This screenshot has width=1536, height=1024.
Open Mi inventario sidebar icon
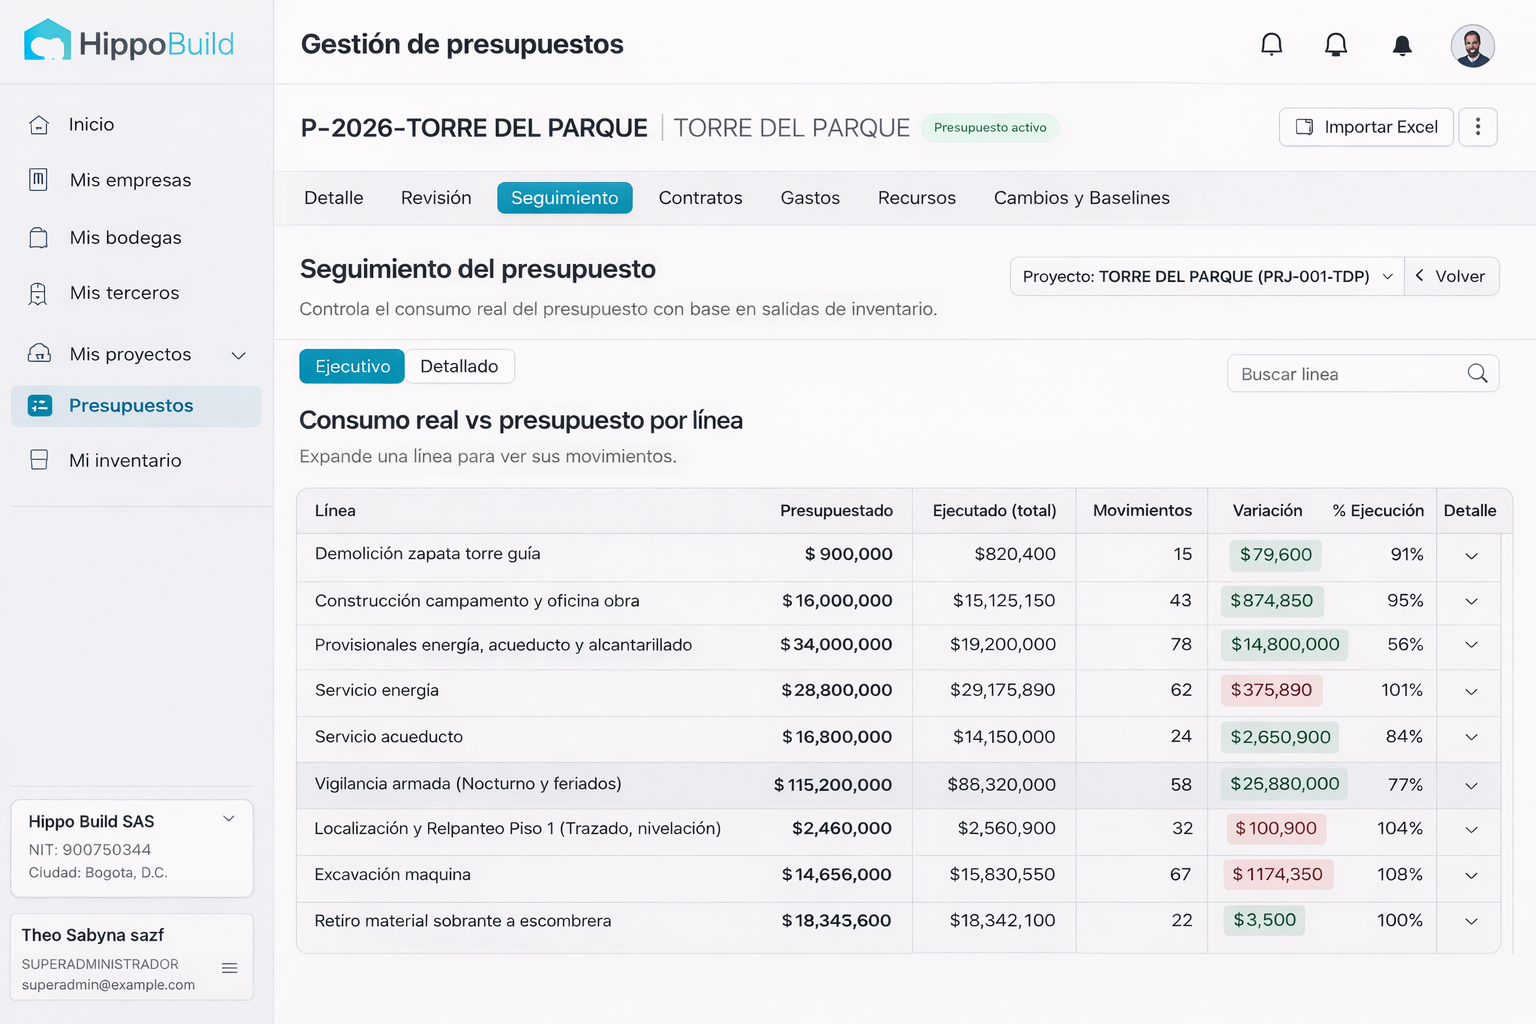click(39, 460)
